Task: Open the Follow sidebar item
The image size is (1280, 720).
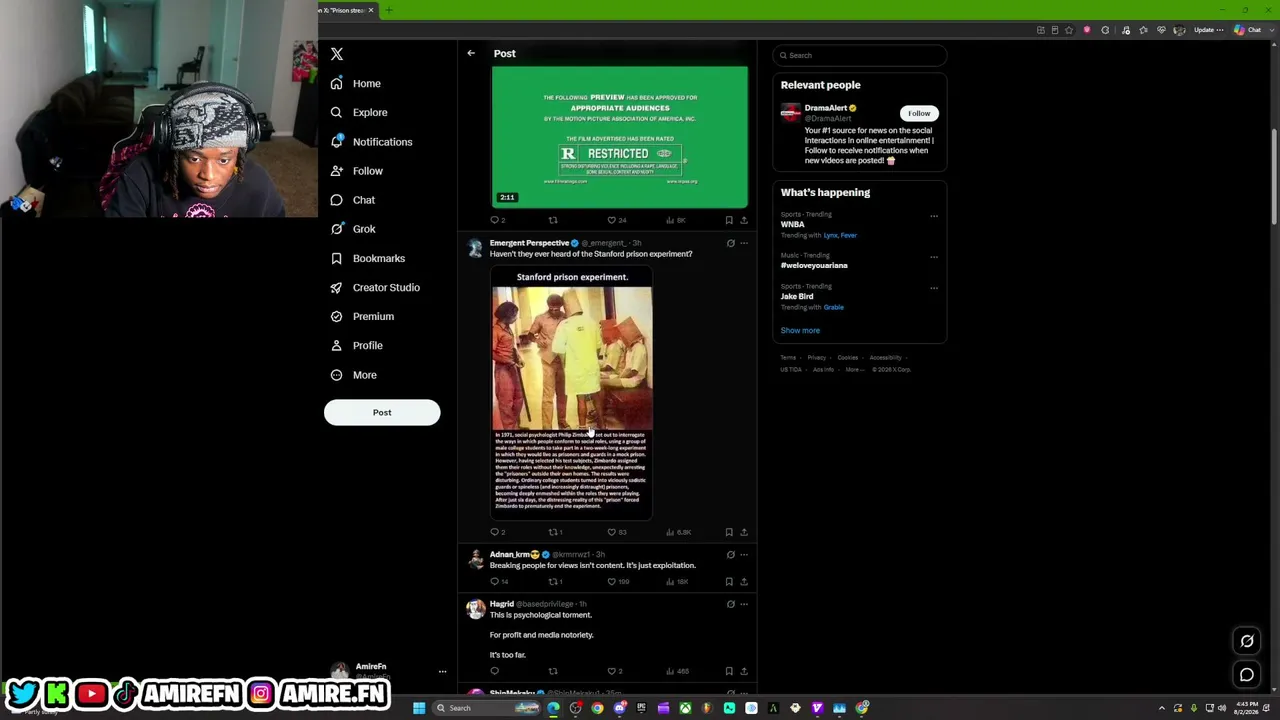Action: (357, 171)
